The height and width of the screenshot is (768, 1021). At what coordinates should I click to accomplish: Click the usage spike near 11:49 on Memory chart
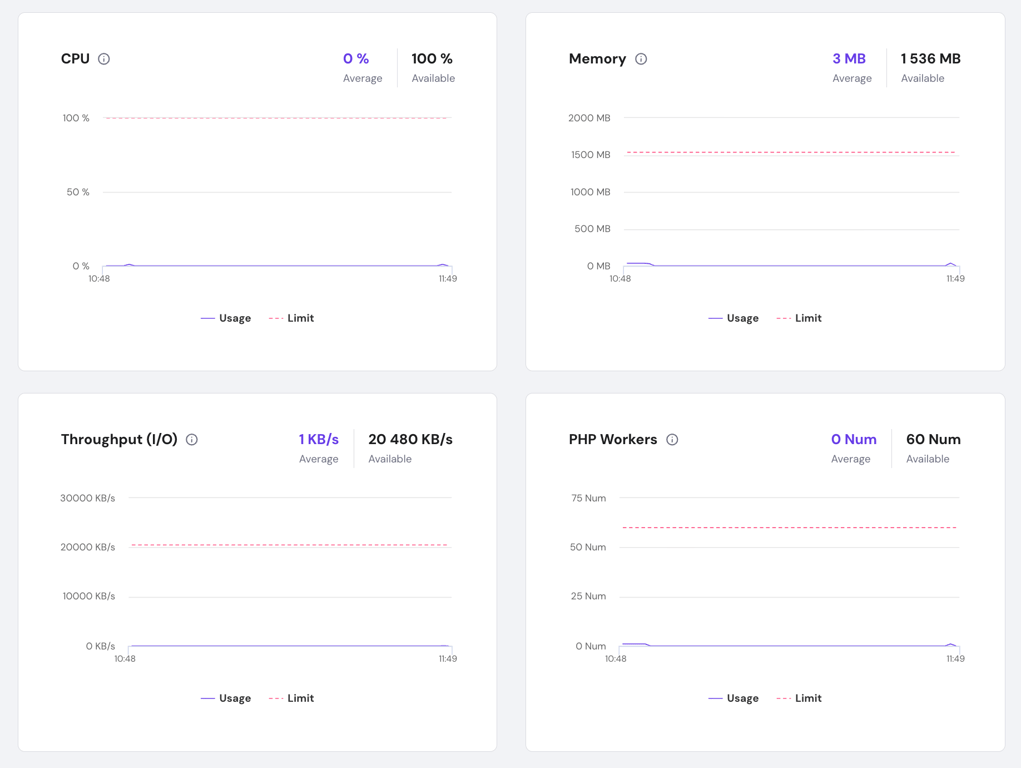pos(952,262)
